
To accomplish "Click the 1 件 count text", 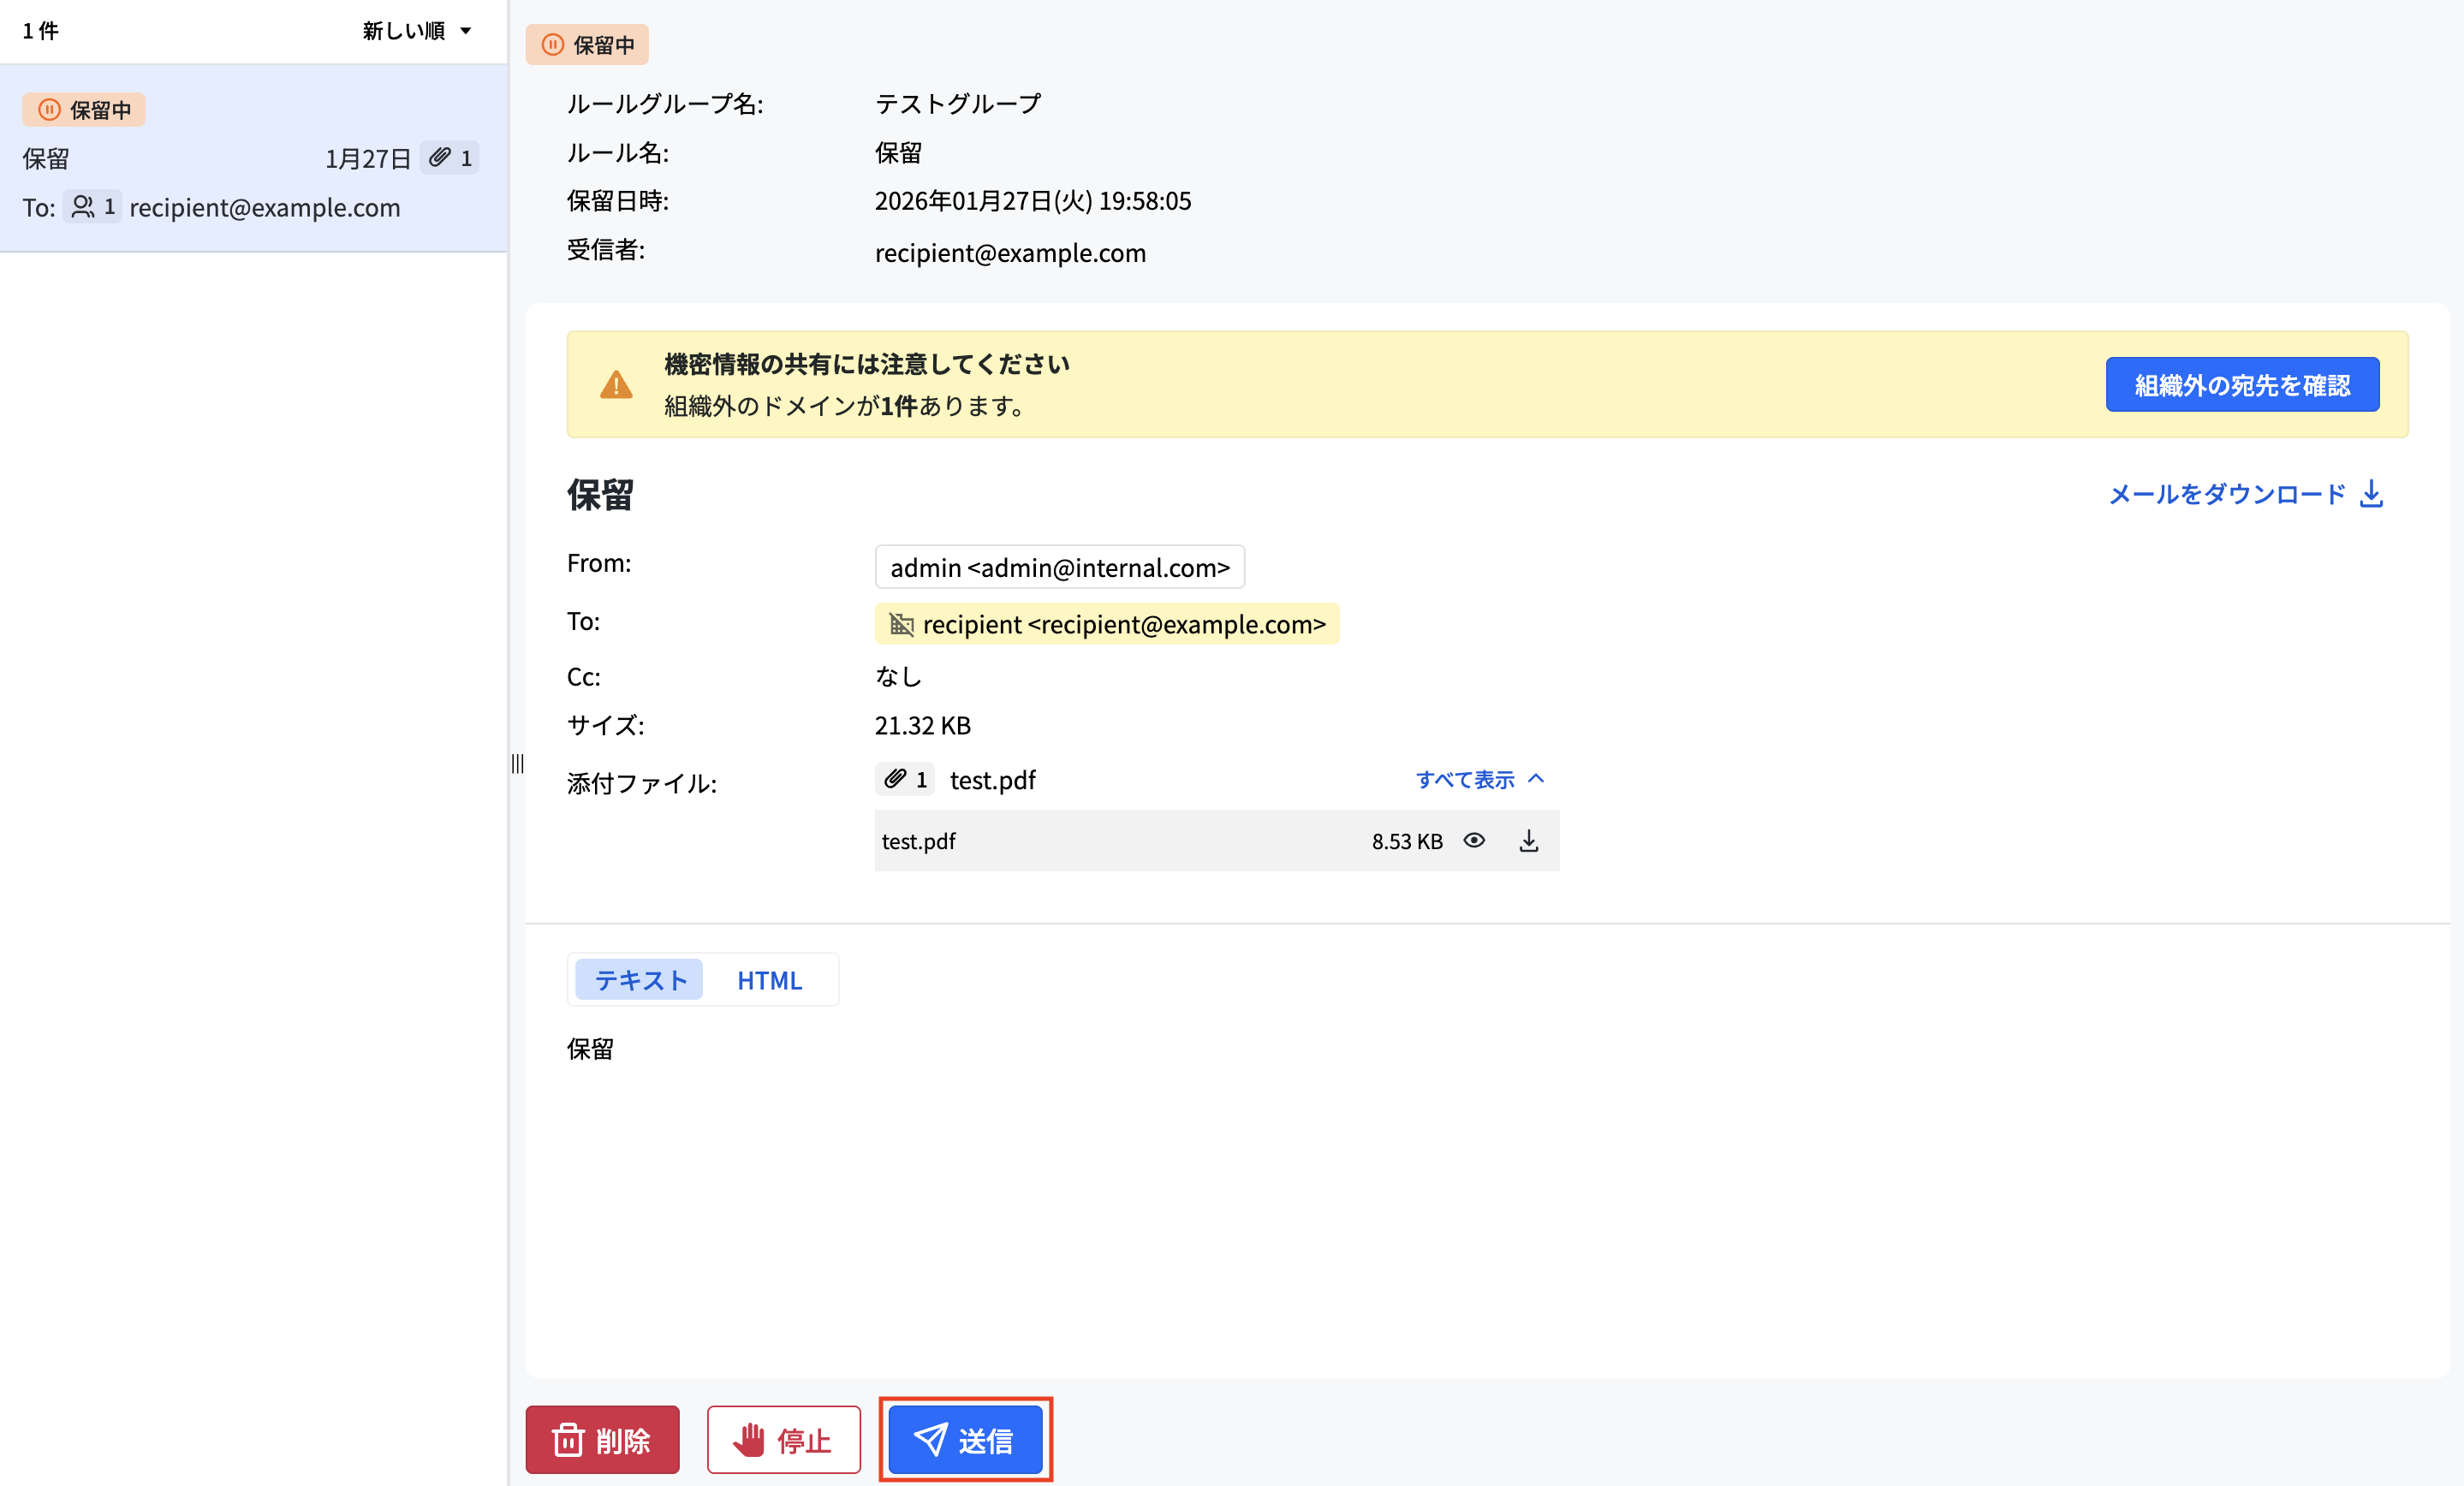I will click(40, 31).
